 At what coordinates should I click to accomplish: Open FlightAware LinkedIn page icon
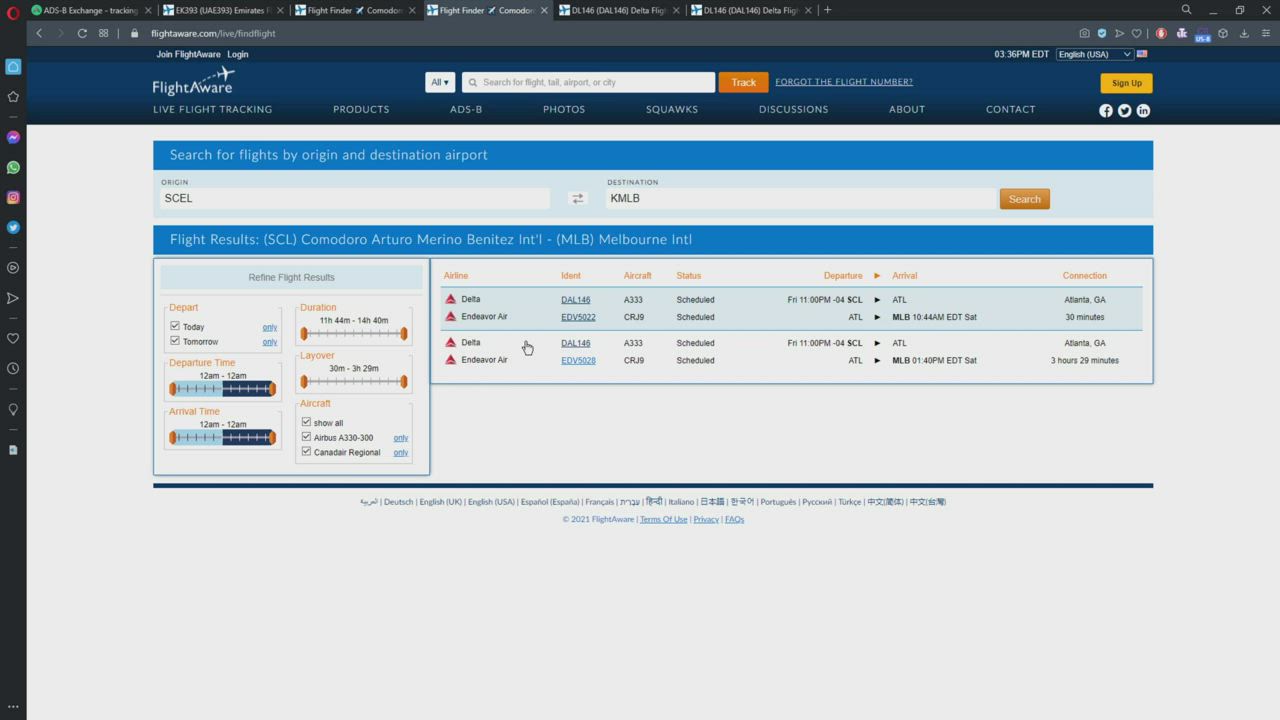tap(1143, 111)
